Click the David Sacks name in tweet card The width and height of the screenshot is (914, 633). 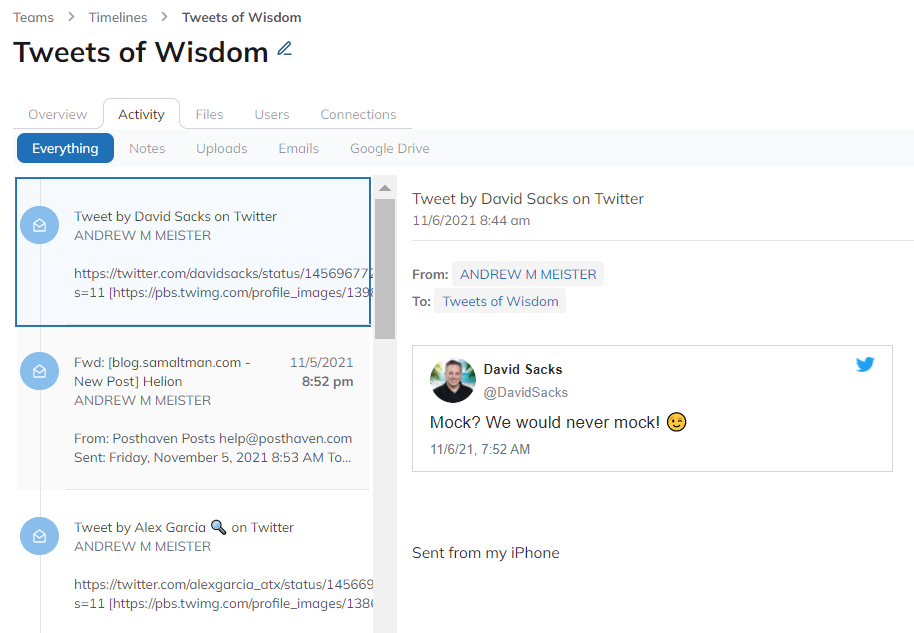(523, 369)
